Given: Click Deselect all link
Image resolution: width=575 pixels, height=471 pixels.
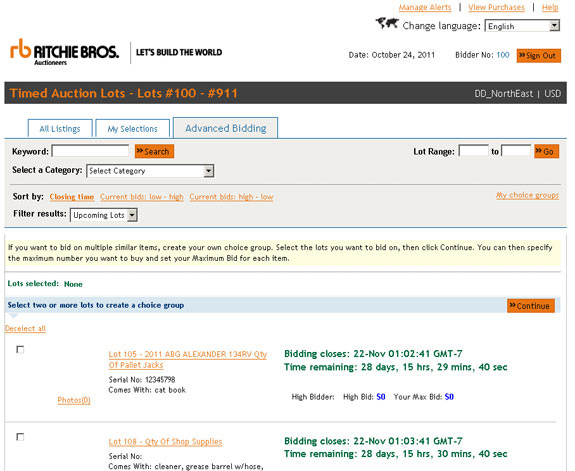Looking at the screenshot, I should (x=25, y=328).
